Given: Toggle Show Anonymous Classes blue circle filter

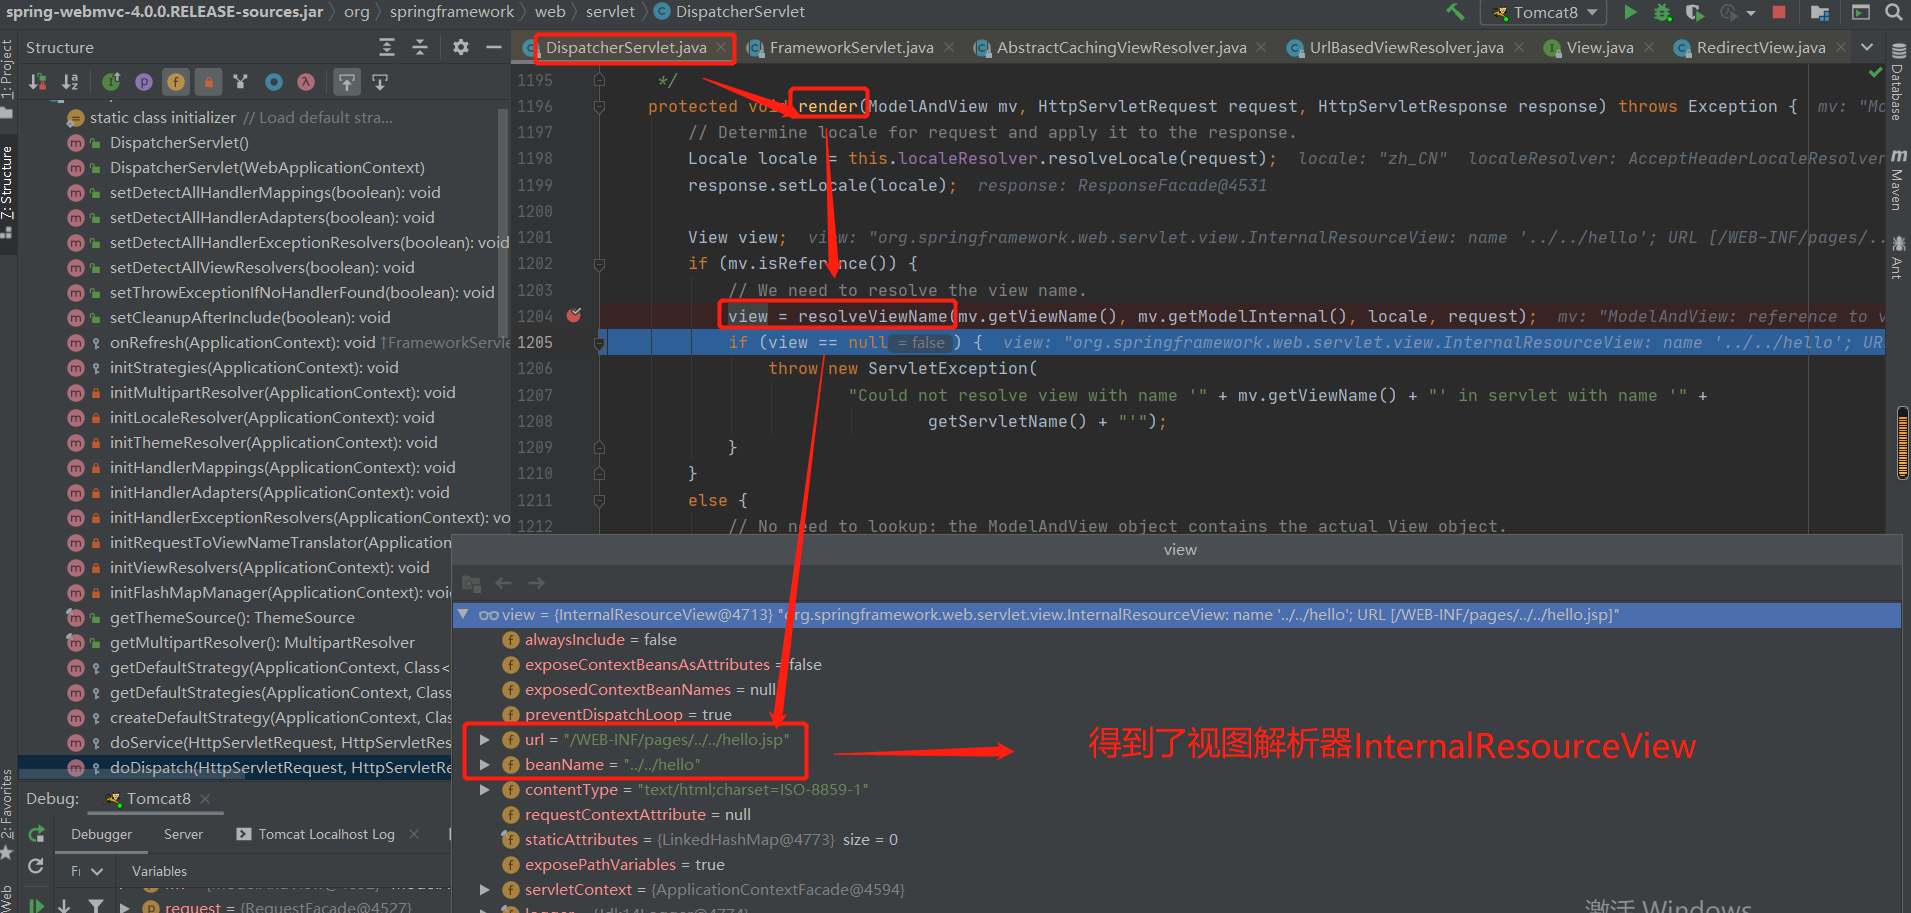Looking at the screenshot, I should pos(273,82).
